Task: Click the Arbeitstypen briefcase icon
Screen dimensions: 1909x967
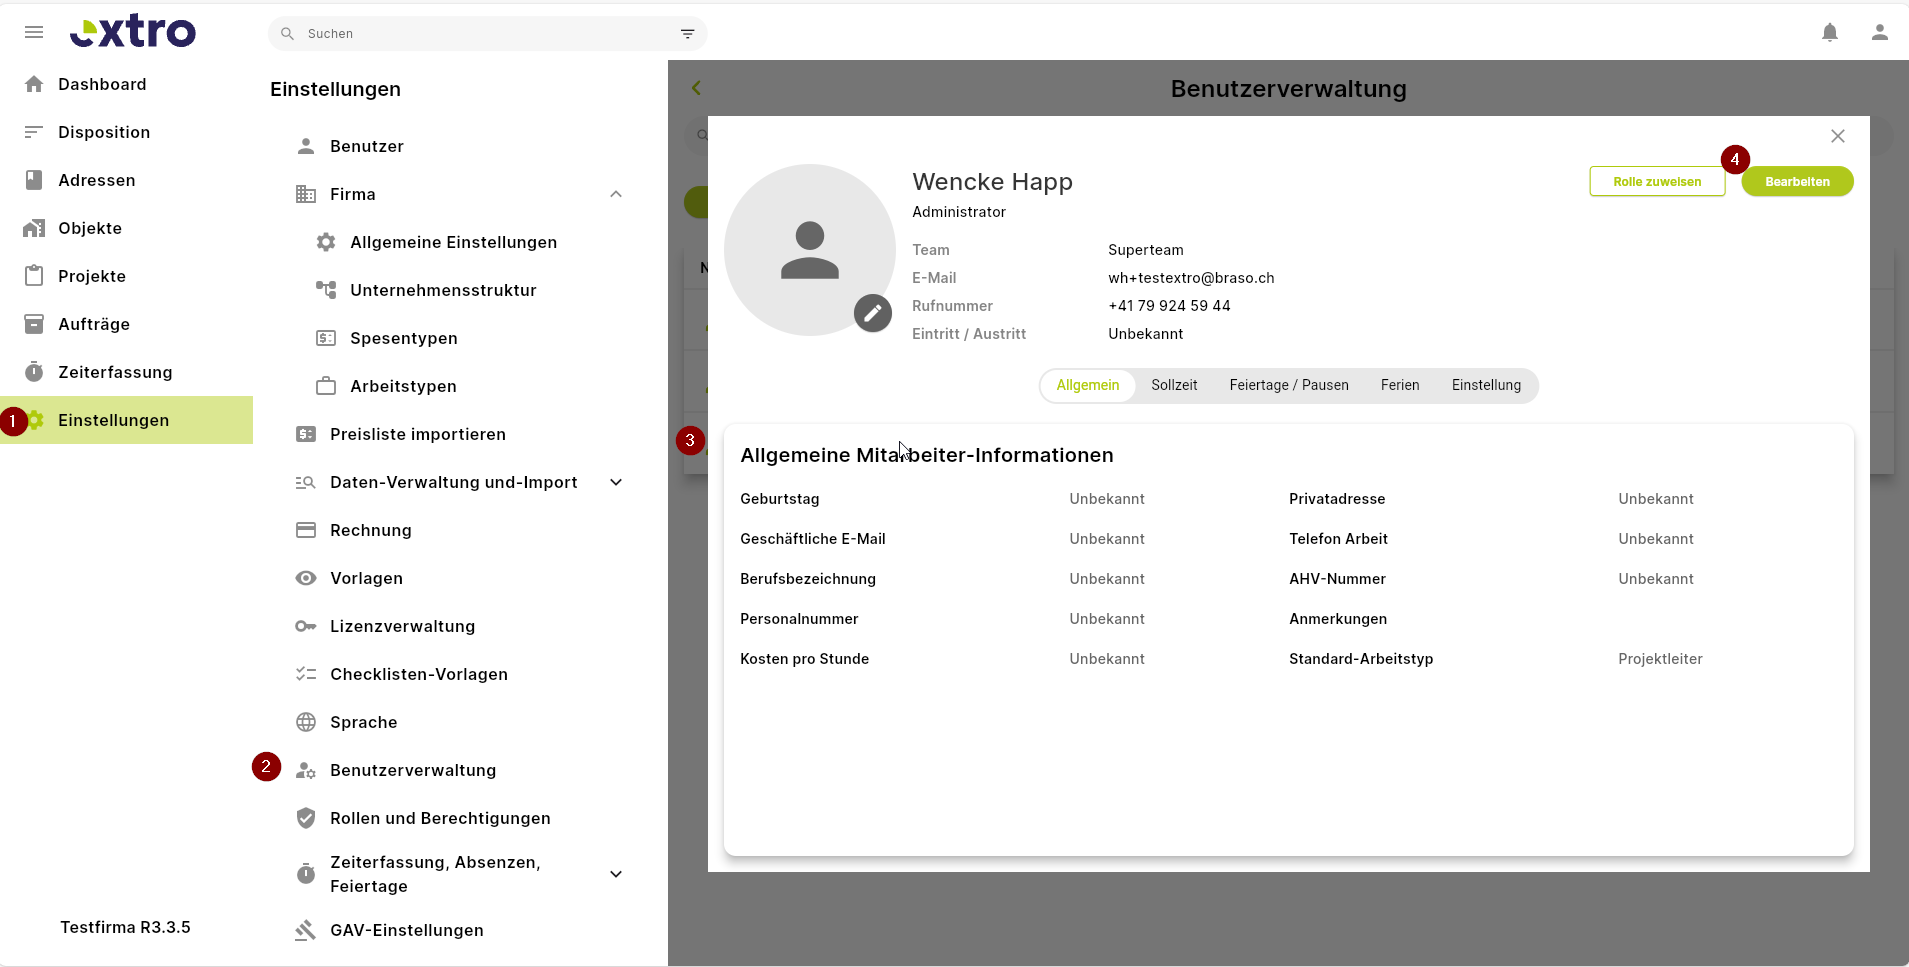Action: coord(326,386)
